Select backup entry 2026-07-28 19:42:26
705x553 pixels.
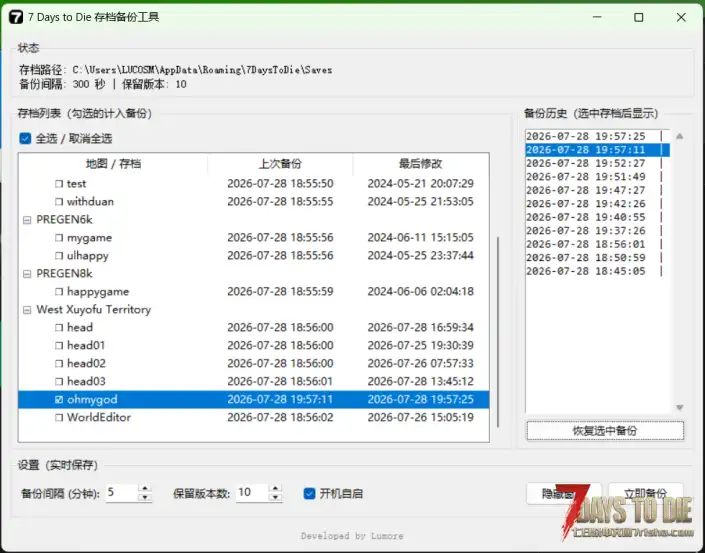(598, 204)
